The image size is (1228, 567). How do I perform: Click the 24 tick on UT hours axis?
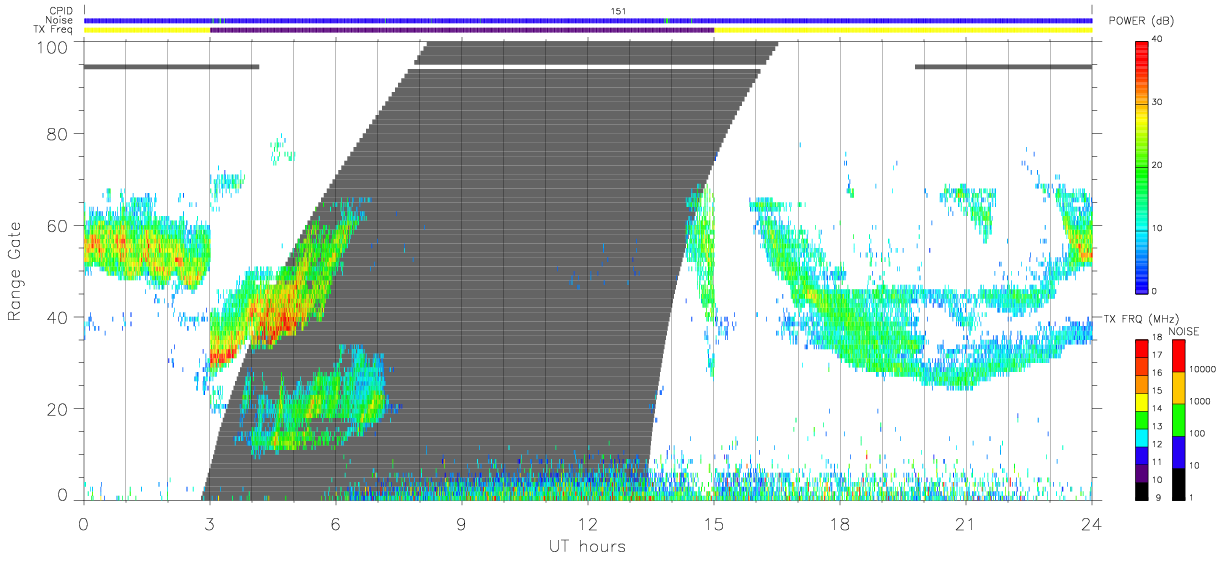click(x=1091, y=523)
